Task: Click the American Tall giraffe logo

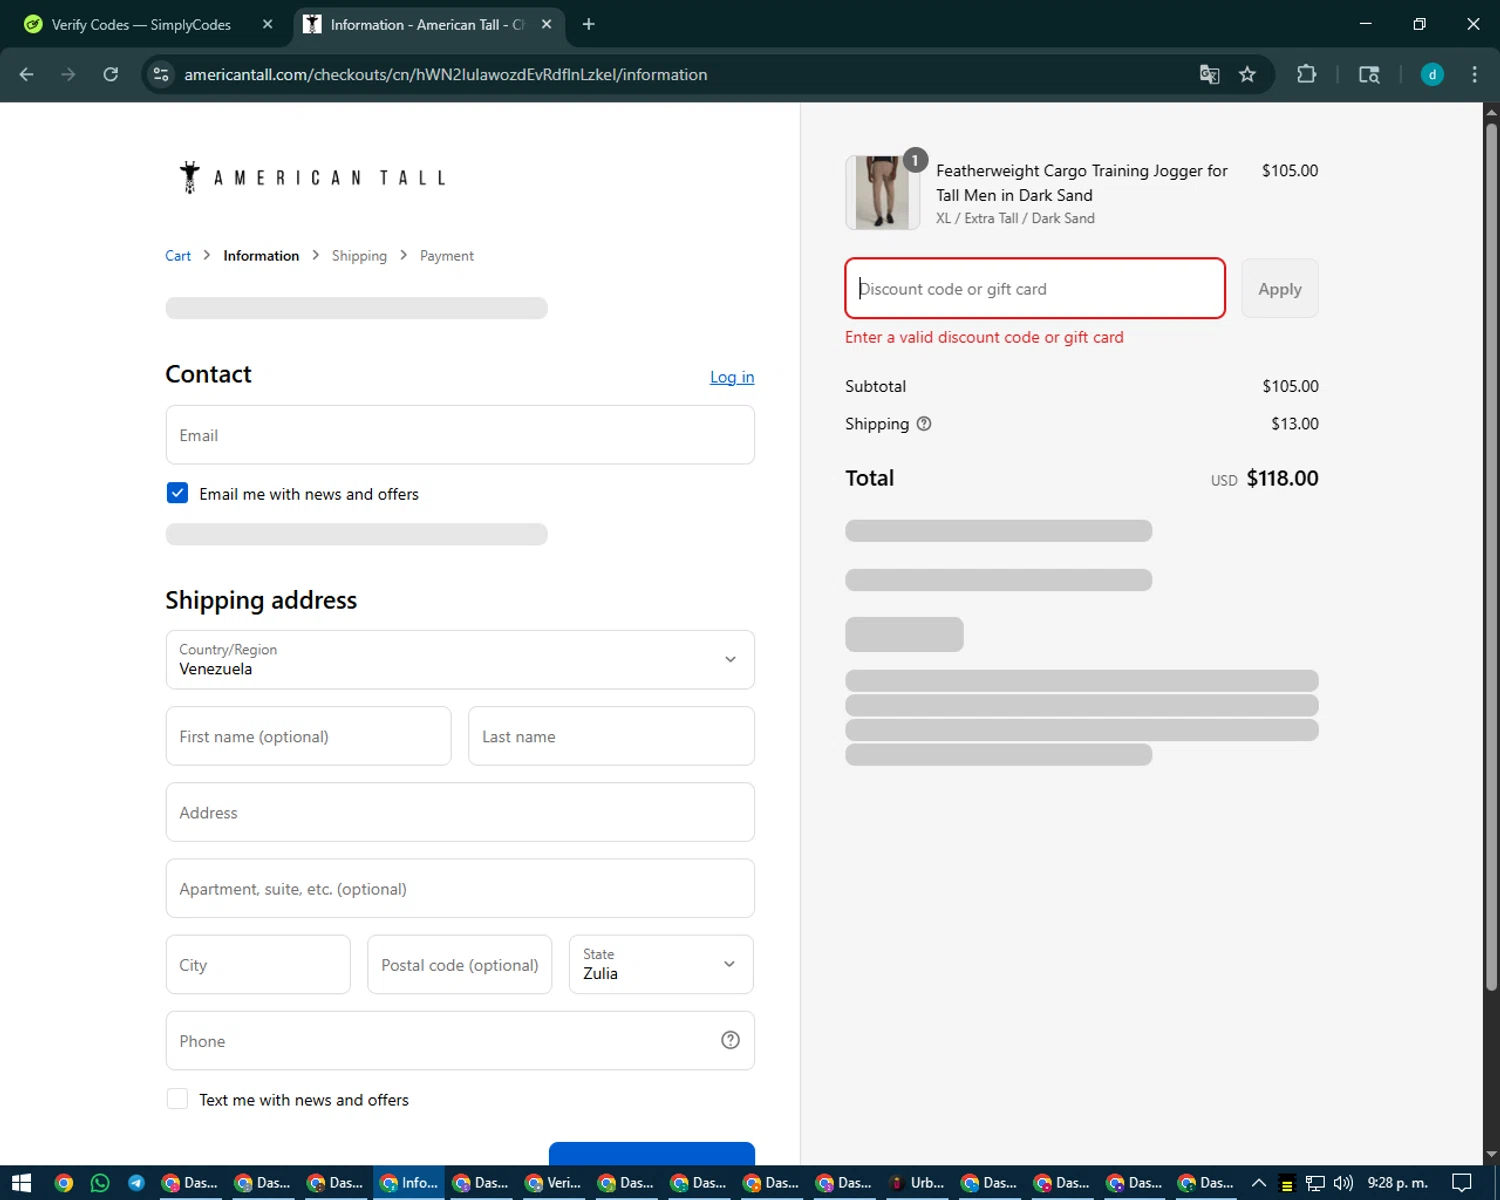Action: pyautogui.click(x=313, y=177)
